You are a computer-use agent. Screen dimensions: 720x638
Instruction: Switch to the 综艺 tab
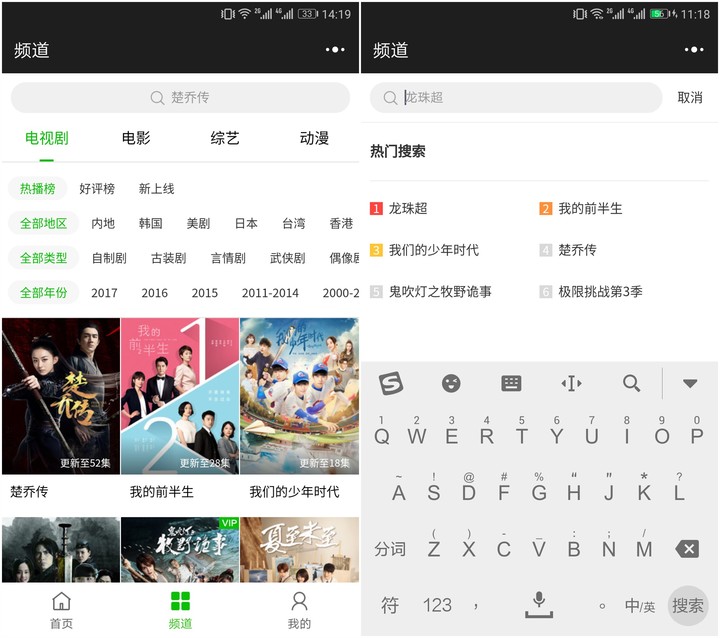point(225,138)
